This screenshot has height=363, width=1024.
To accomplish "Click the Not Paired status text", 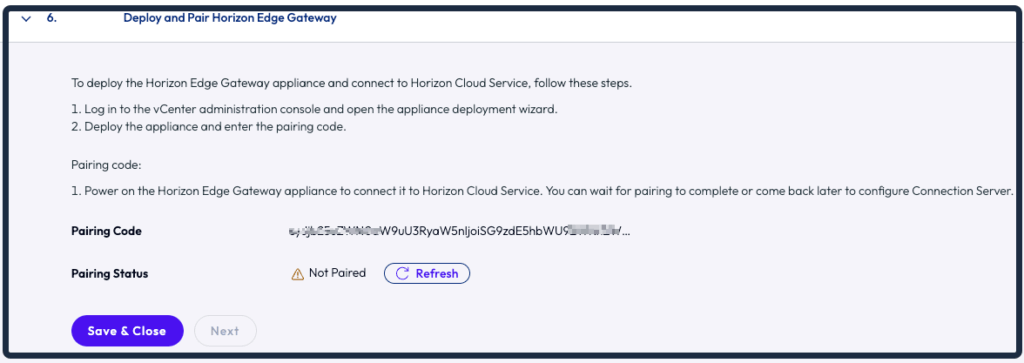I will tap(337, 273).
